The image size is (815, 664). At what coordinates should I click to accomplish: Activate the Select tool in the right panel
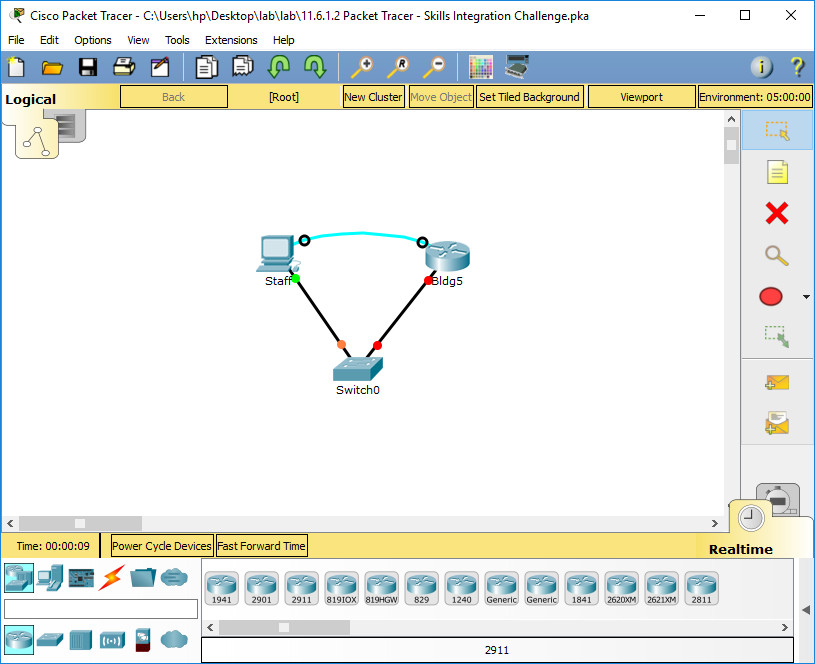tap(777, 130)
